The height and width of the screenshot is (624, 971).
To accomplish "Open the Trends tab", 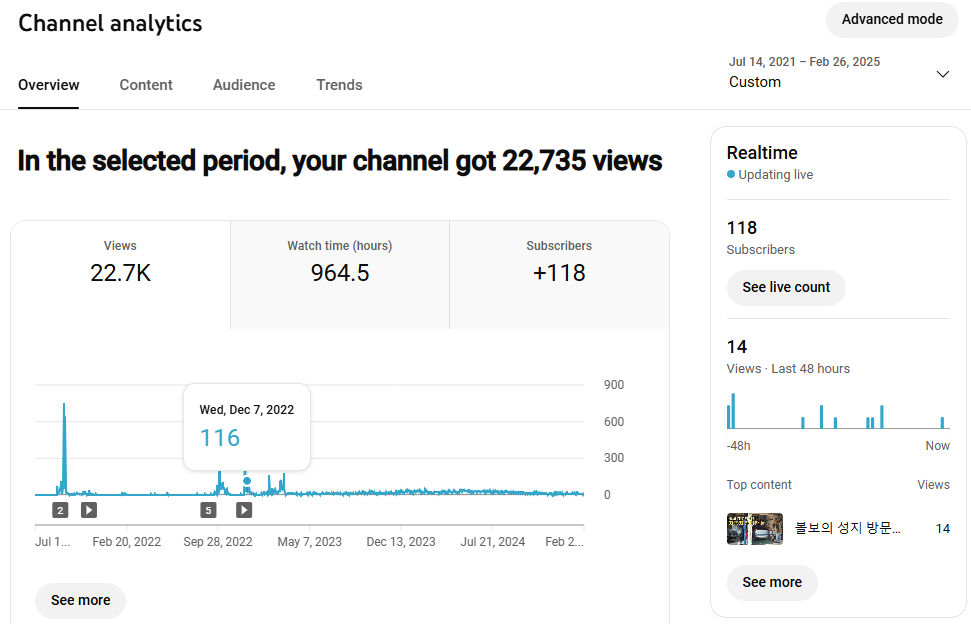I will (x=339, y=85).
